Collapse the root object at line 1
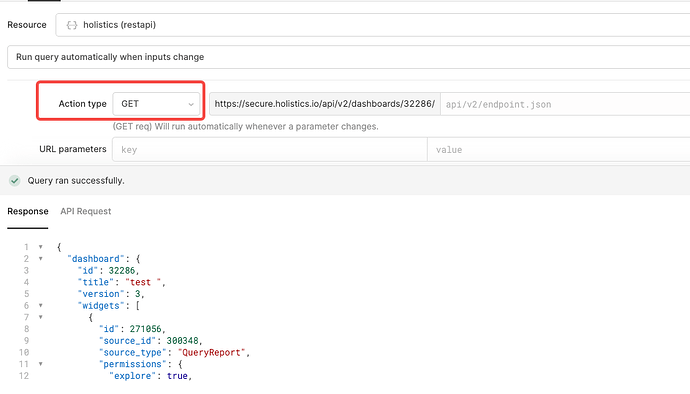 [x=40, y=247]
